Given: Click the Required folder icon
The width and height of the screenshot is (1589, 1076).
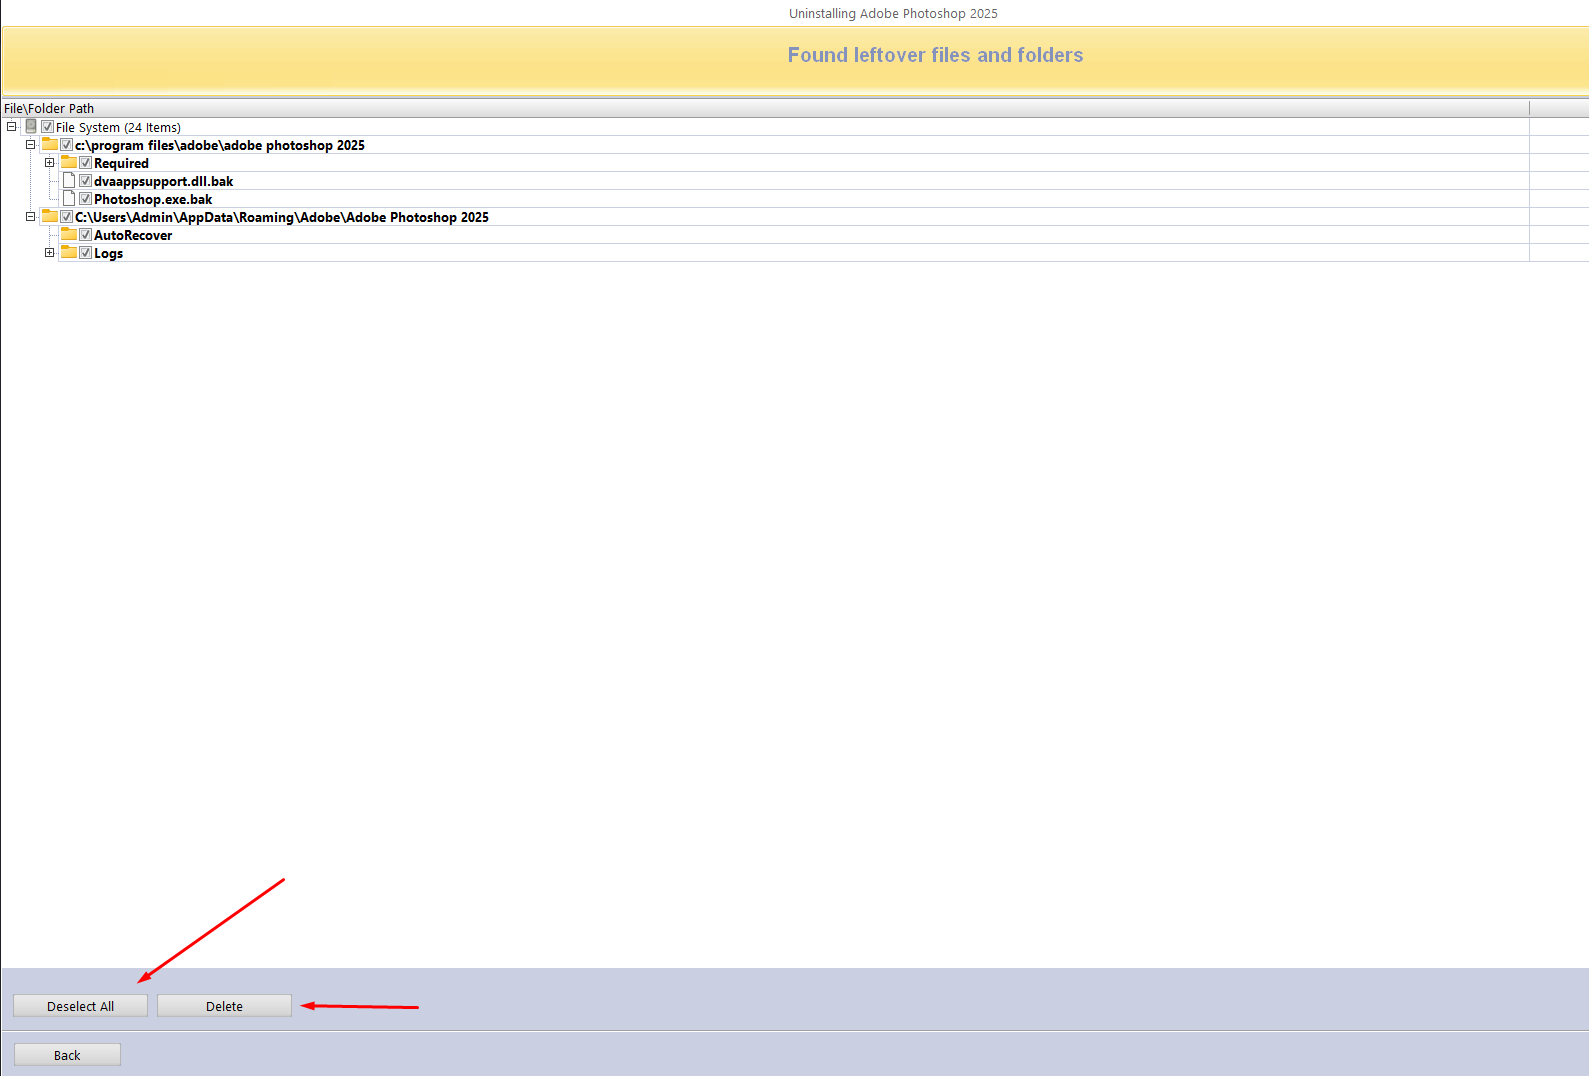Looking at the screenshot, I should tap(69, 163).
